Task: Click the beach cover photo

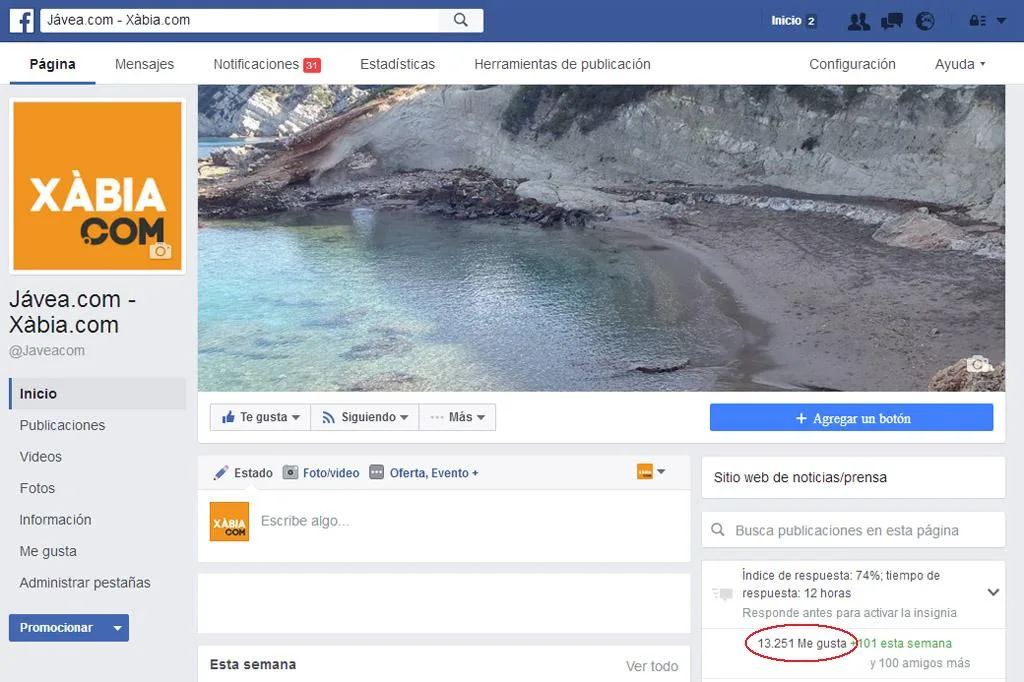Action: point(601,238)
